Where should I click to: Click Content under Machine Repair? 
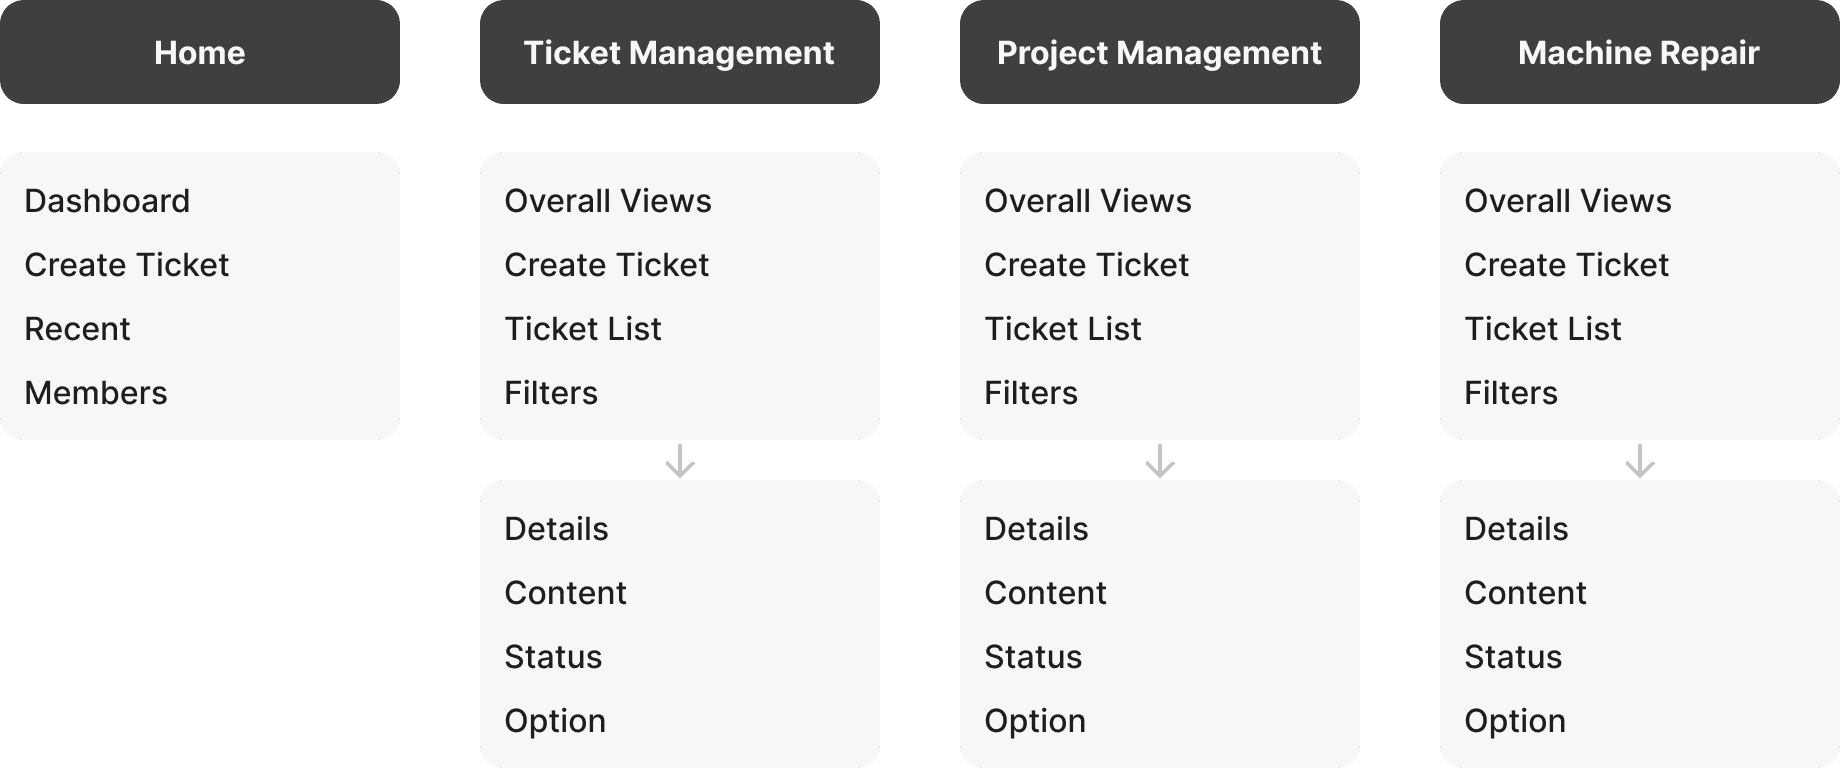coord(1525,593)
